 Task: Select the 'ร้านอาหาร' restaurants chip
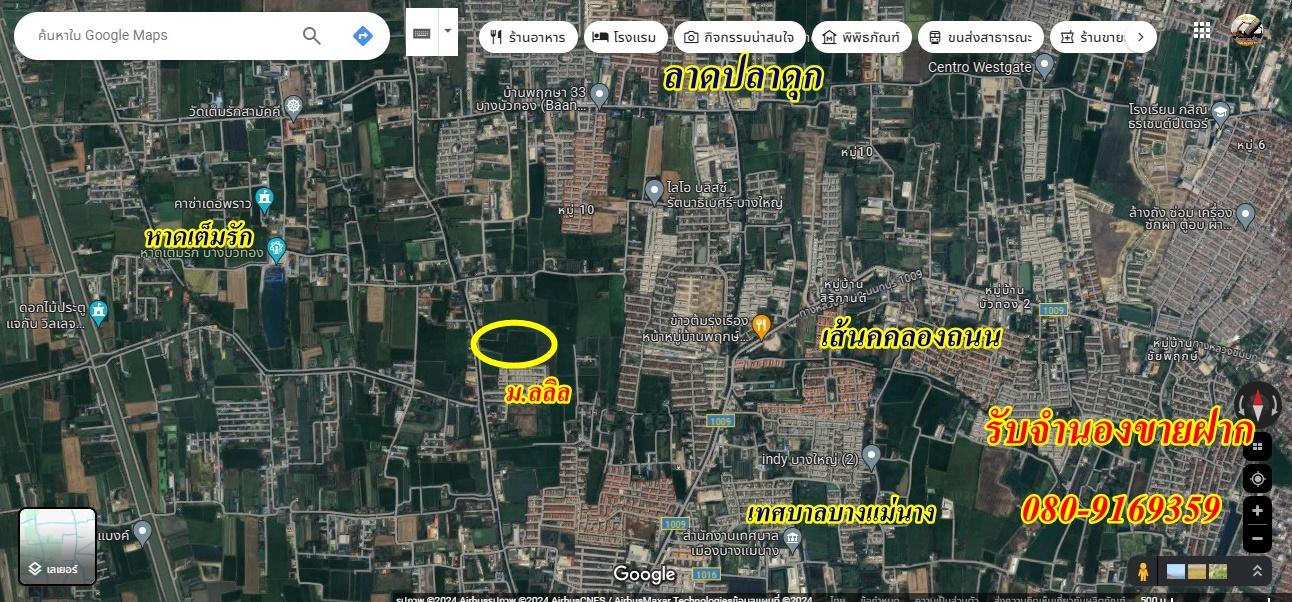point(528,38)
